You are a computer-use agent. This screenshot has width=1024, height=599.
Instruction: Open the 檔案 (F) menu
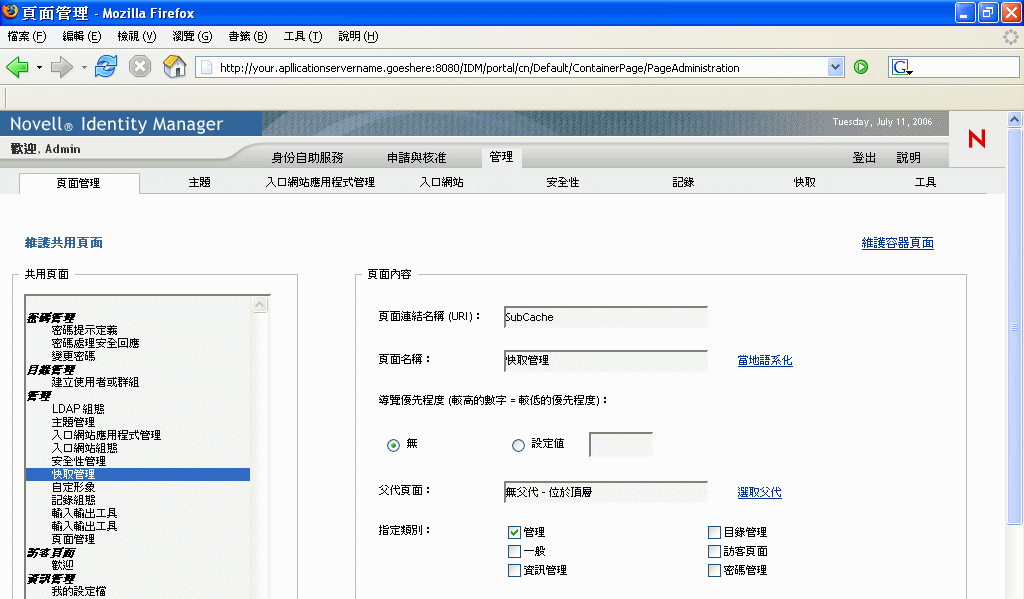pos(27,37)
